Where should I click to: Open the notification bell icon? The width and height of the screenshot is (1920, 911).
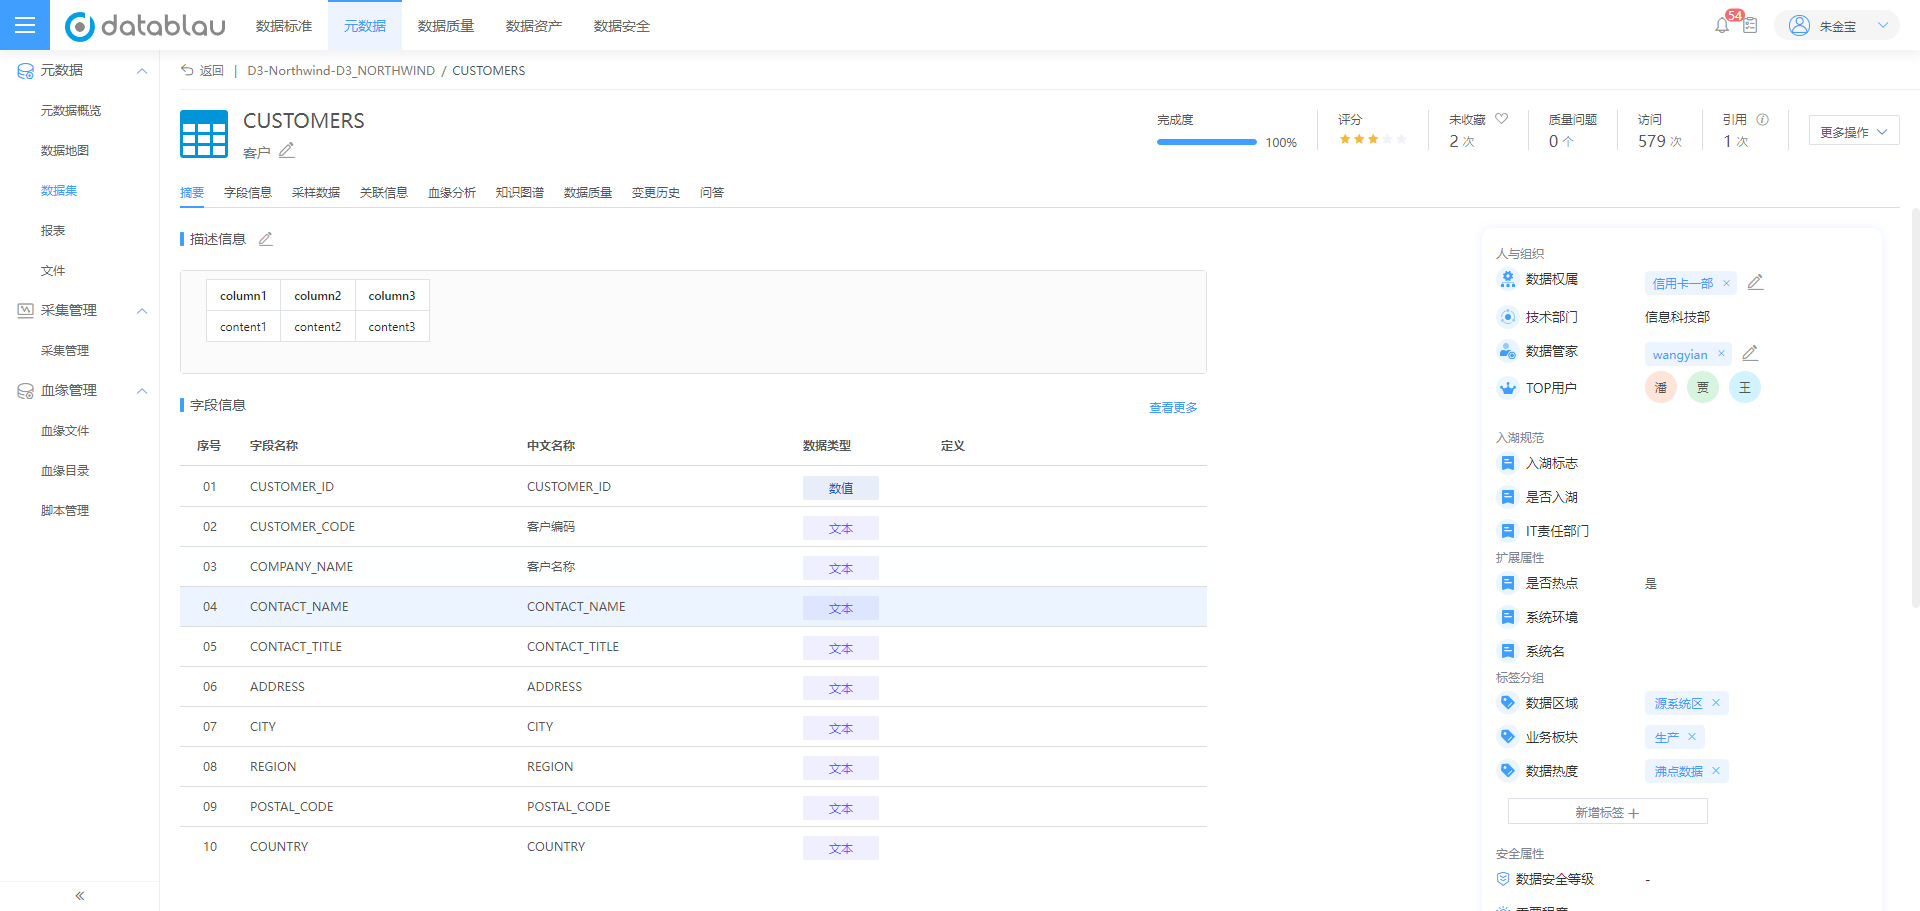click(1722, 25)
